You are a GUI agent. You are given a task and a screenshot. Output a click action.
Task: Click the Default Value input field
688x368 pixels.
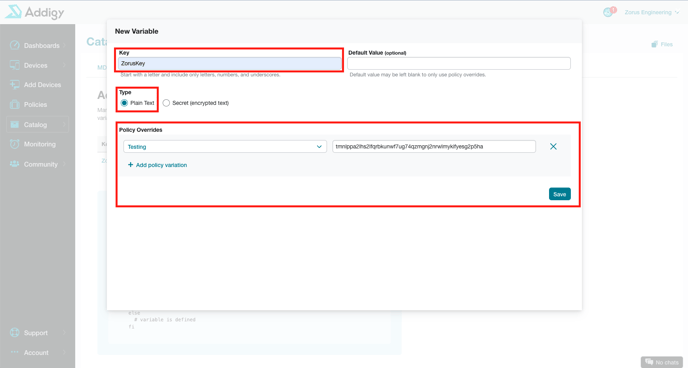point(459,63)
